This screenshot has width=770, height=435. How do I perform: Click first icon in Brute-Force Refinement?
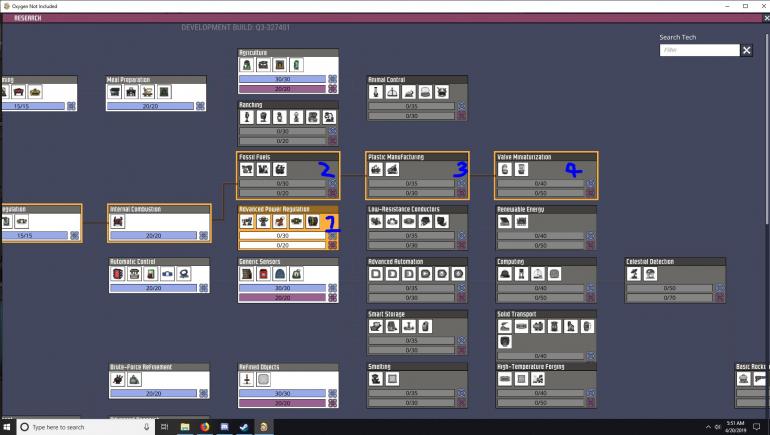118,379
